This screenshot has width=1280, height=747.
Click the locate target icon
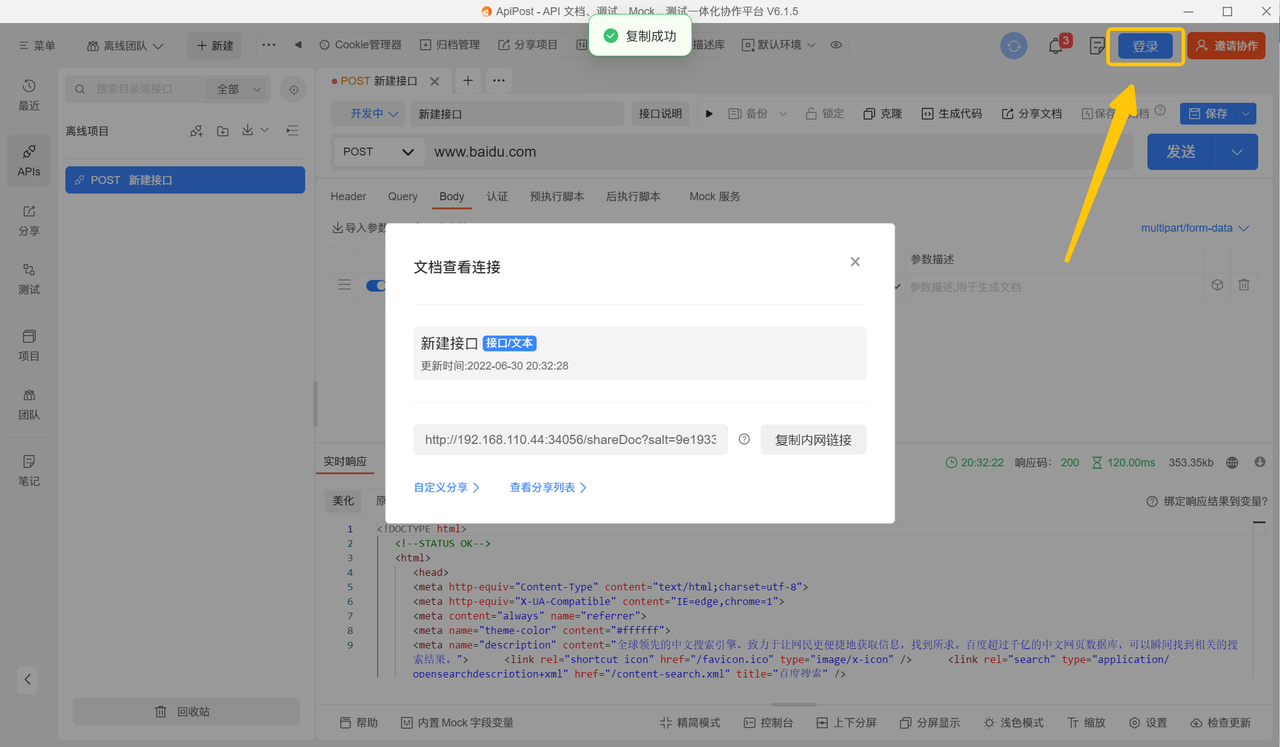[293, 89]
